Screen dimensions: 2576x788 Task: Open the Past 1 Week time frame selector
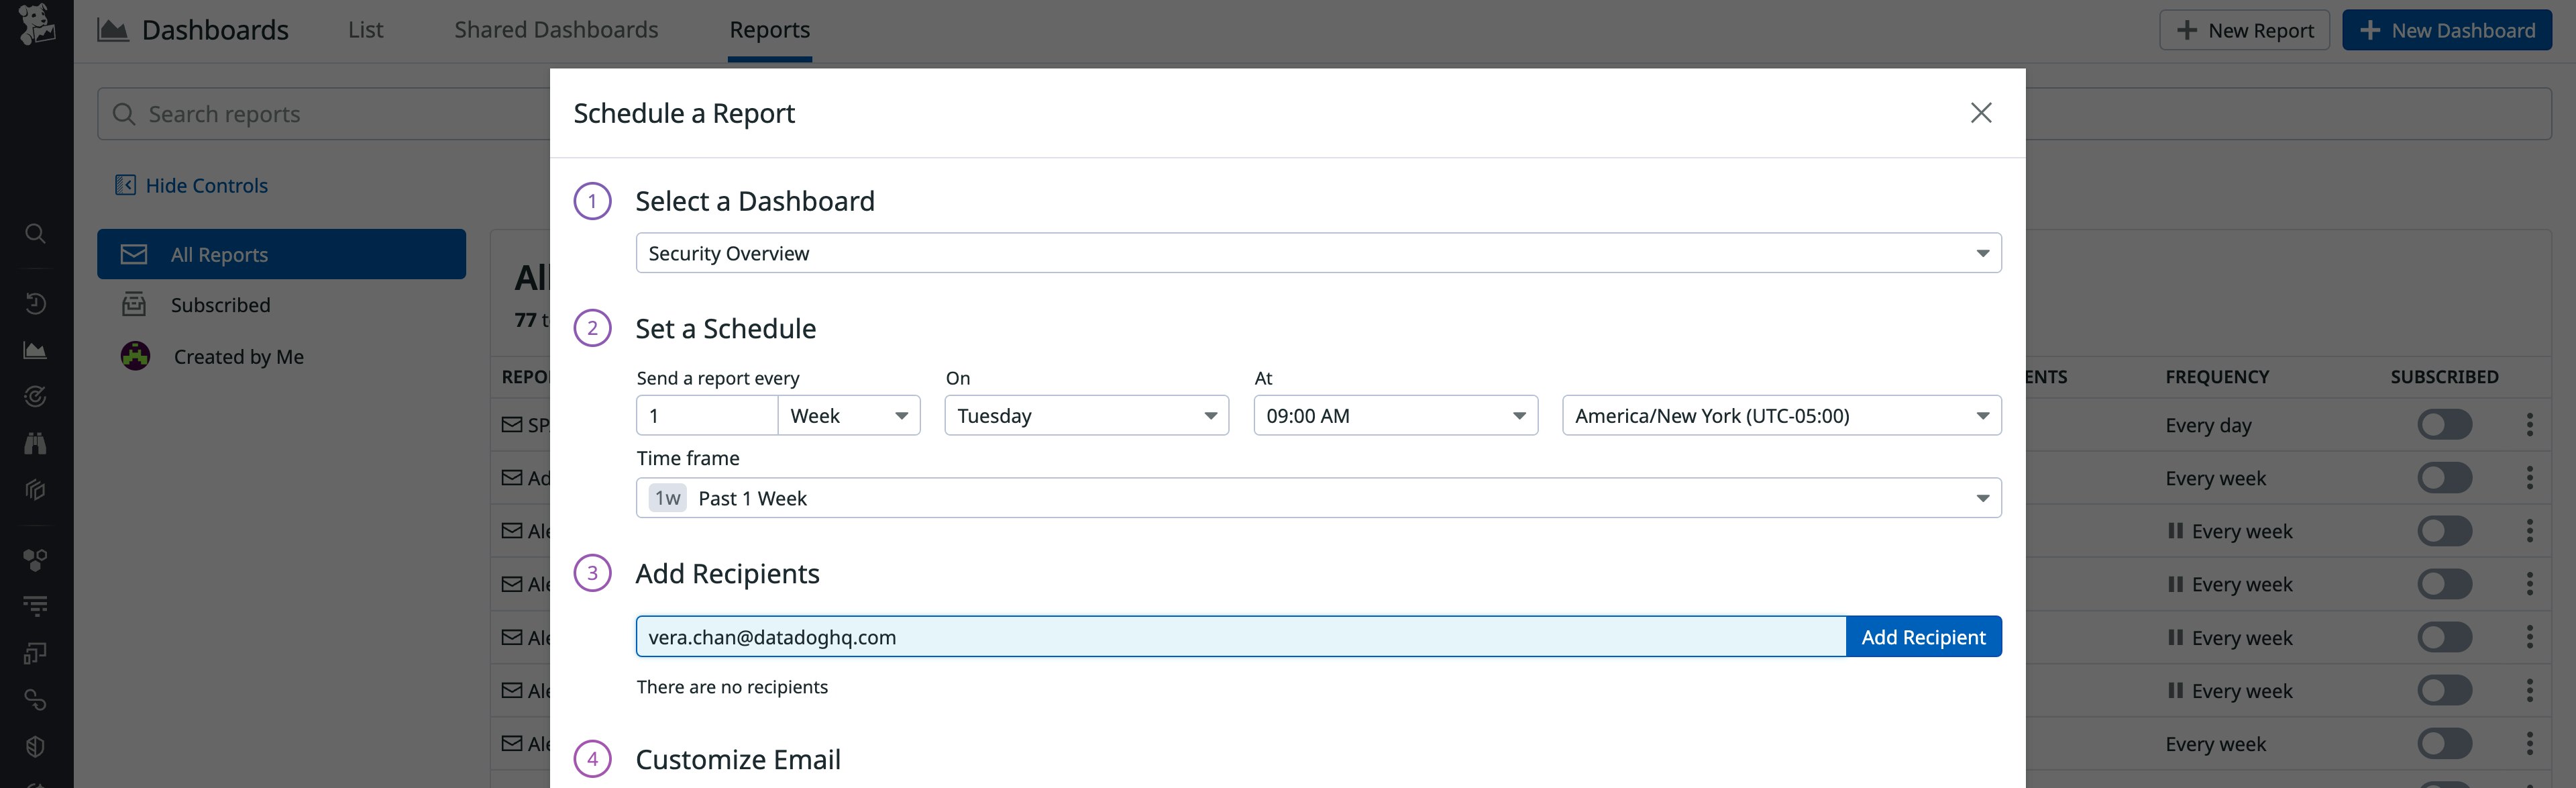[x=1318, y=497]
